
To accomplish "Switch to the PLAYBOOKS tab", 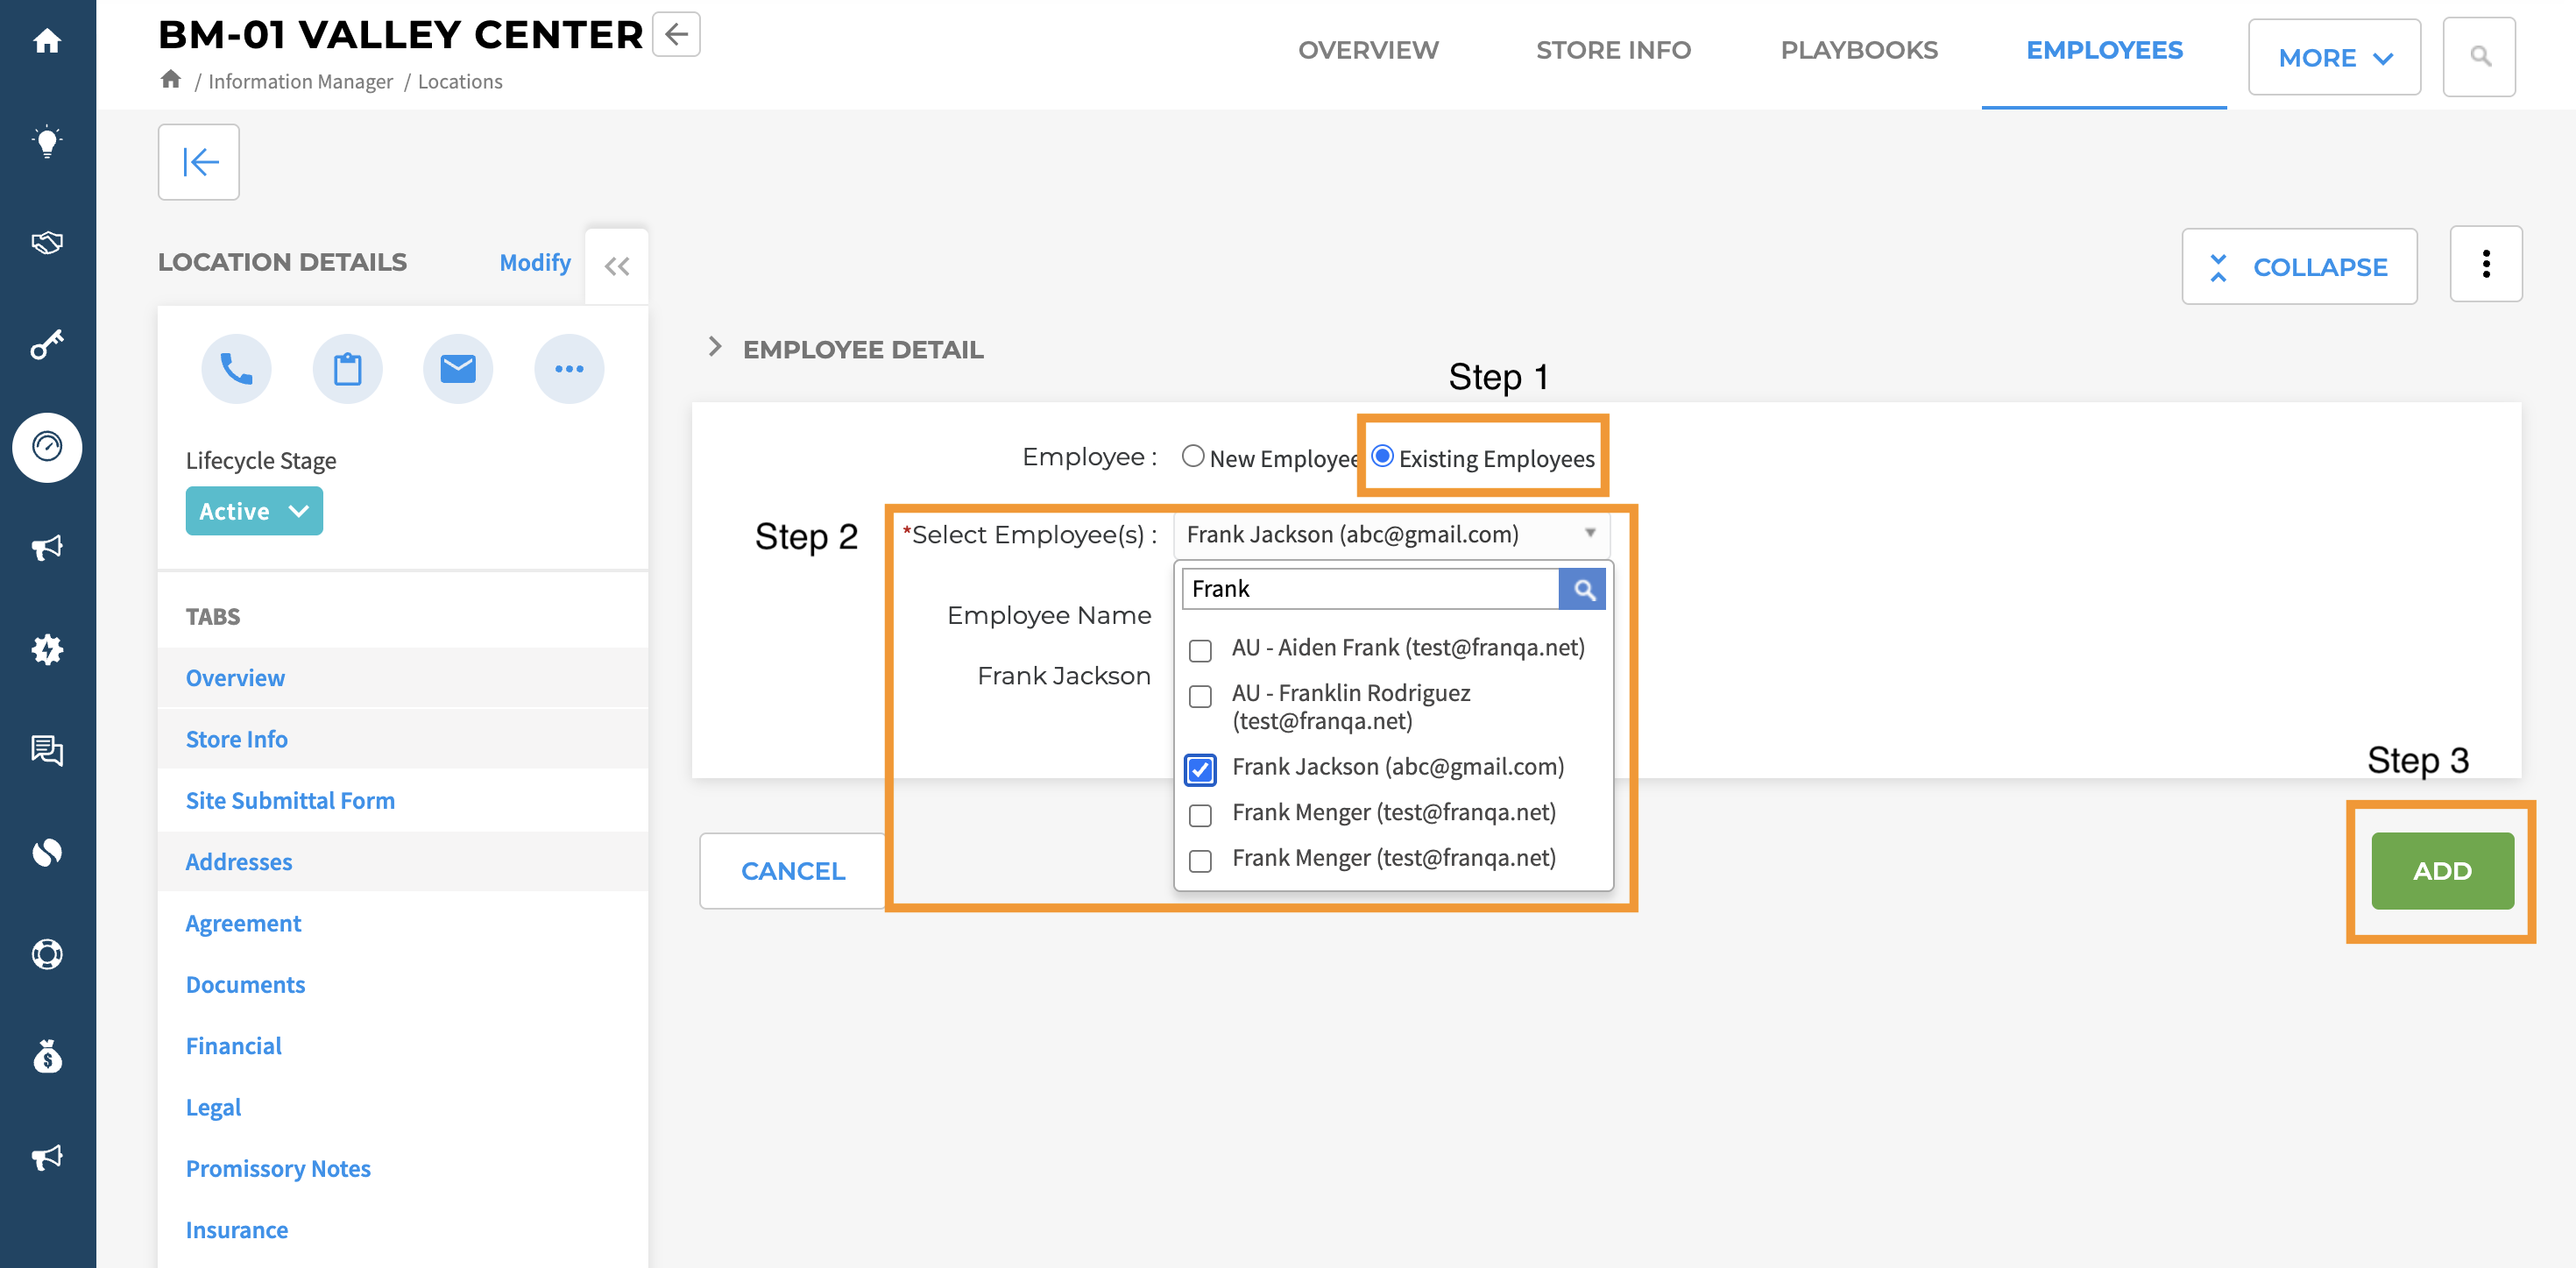I will [1858, 50].
